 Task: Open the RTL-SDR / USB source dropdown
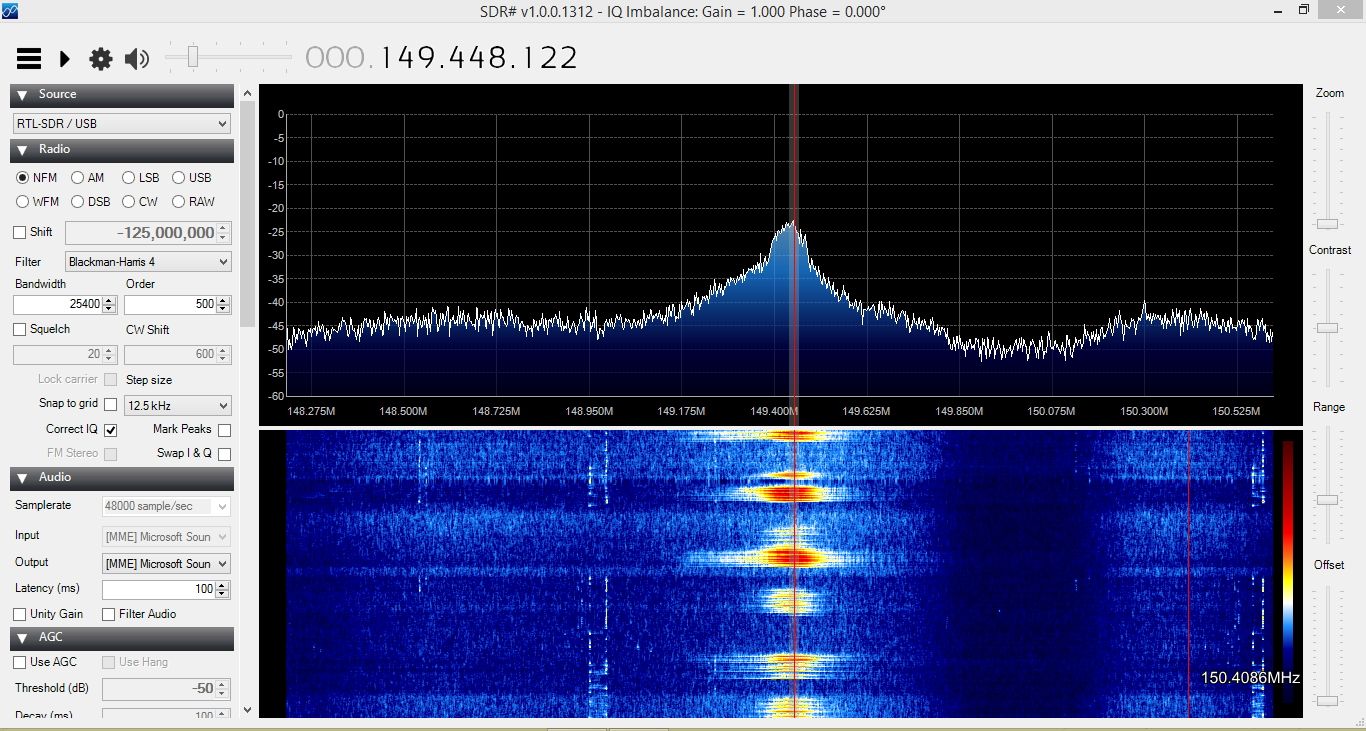click(x=122, y=124)
